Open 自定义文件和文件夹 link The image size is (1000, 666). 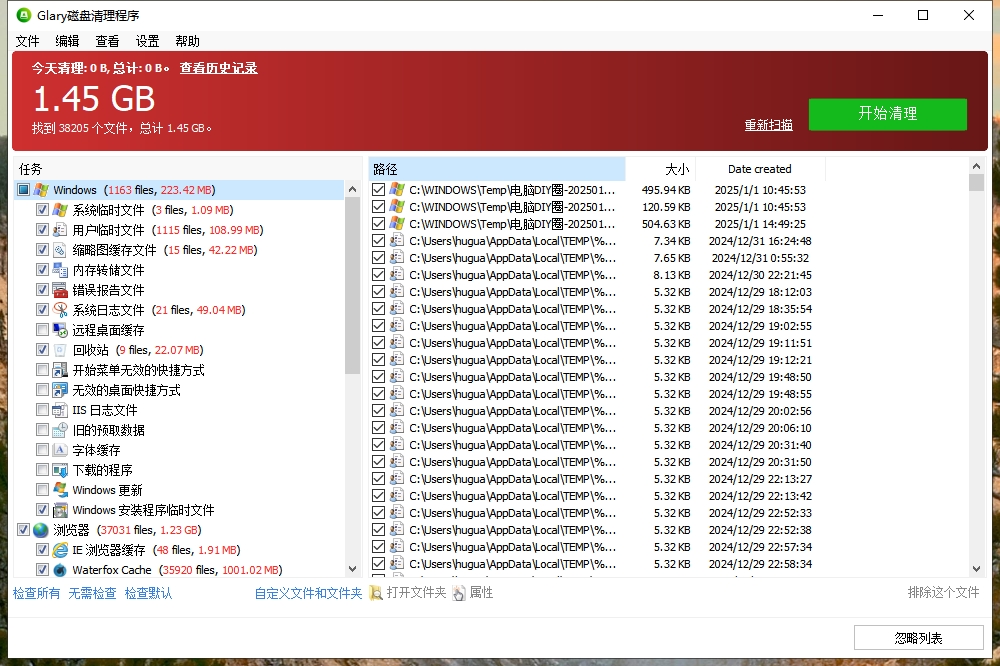(309, 593)
